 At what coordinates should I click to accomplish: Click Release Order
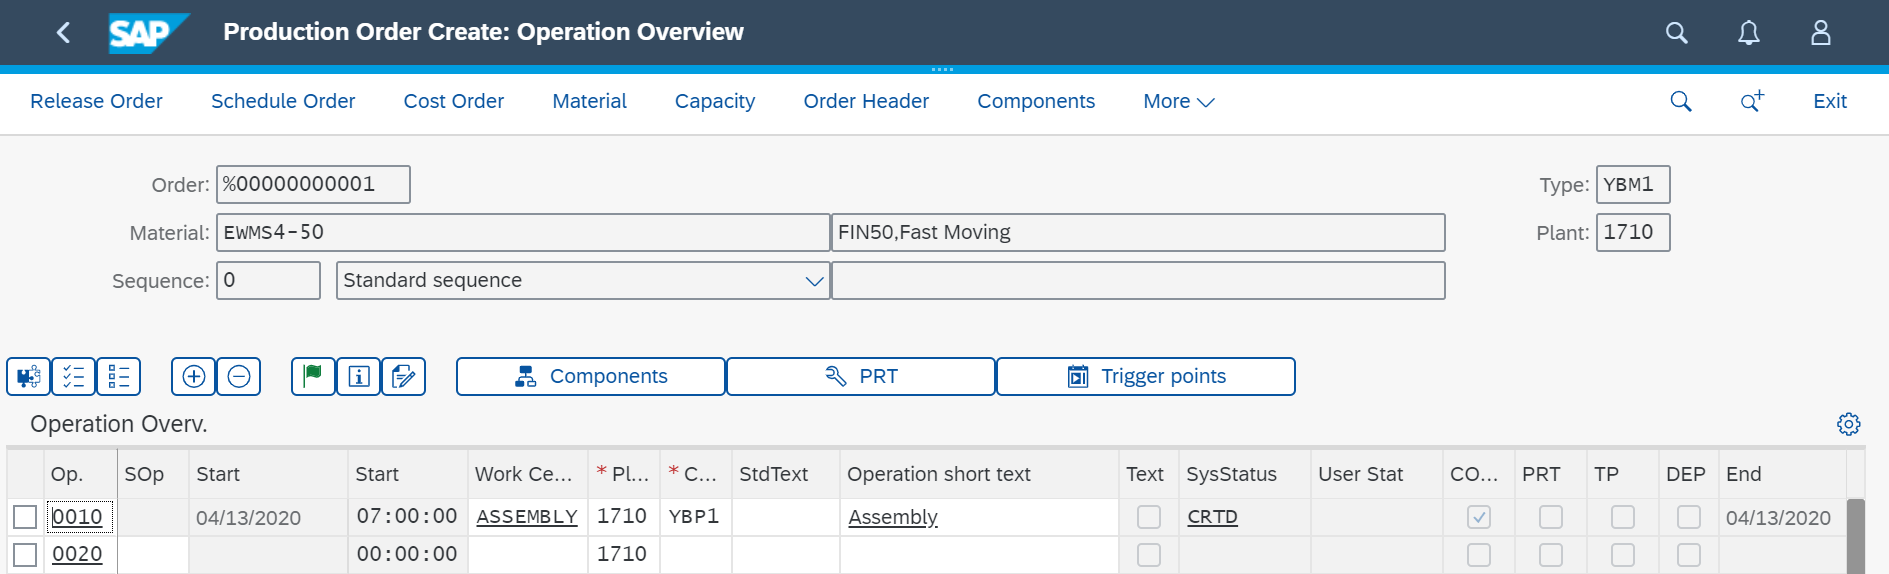point(96,101)
